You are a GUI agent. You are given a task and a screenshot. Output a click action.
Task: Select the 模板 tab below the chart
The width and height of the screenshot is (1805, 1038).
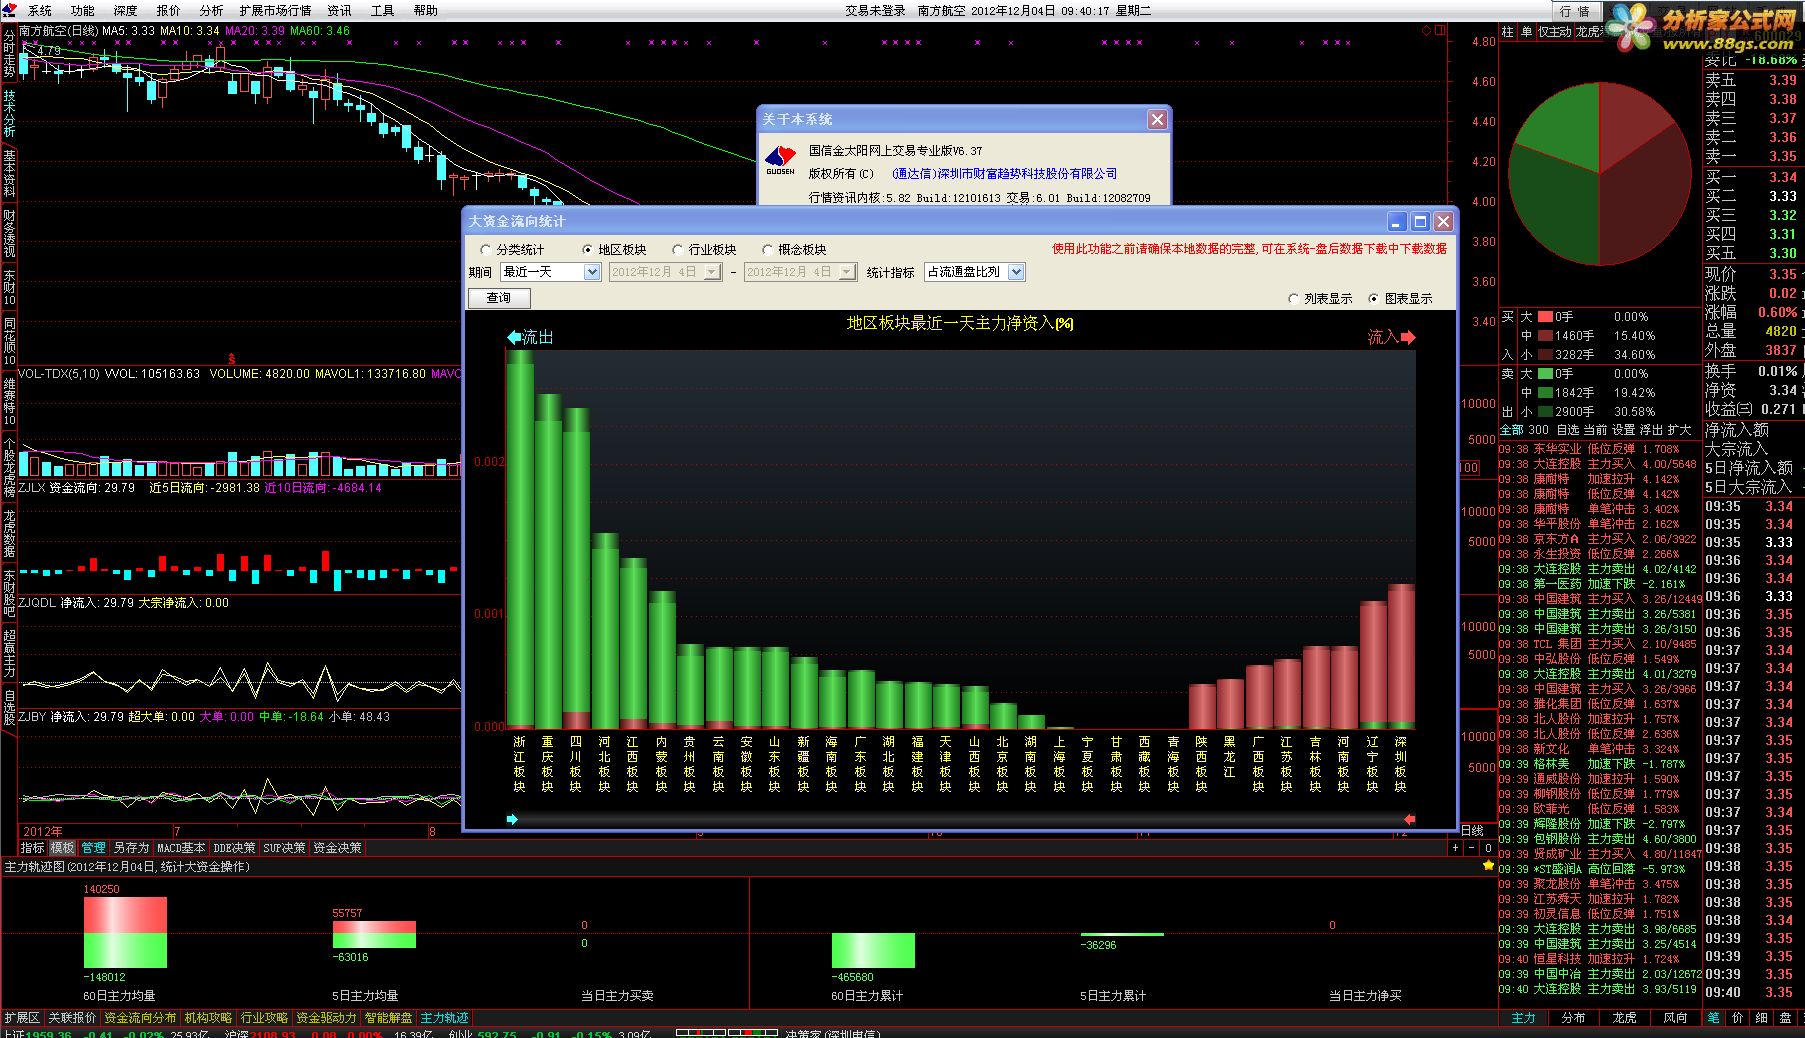63,847
